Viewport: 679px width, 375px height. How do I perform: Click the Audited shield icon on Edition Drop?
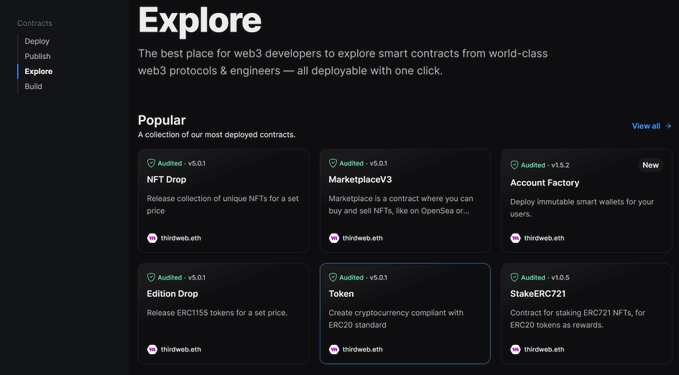151,278
